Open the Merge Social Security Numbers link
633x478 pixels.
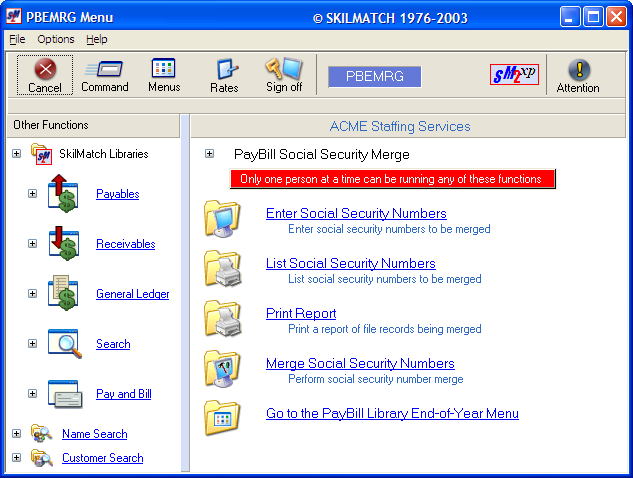360,363
